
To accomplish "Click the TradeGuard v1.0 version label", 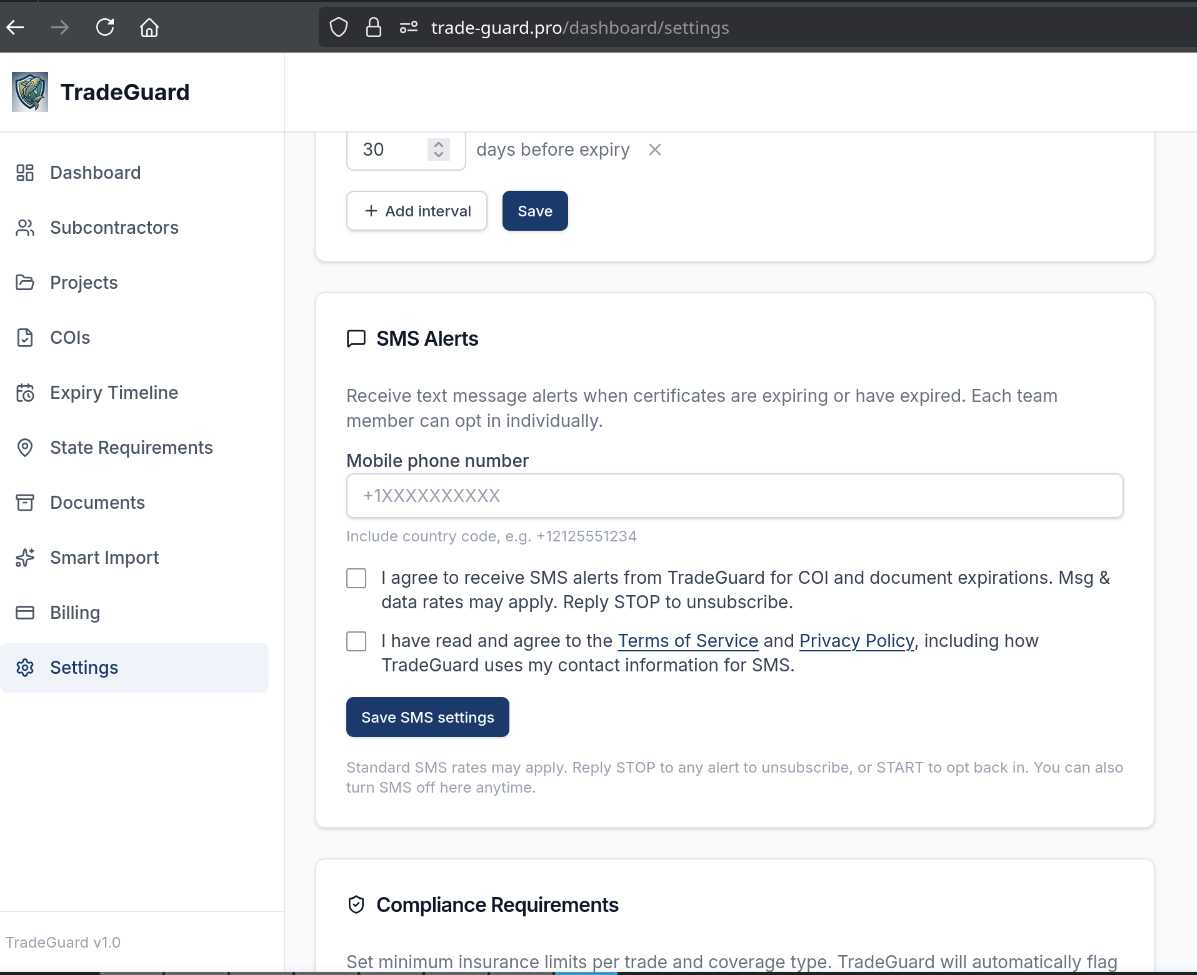I will coord(63,942).
